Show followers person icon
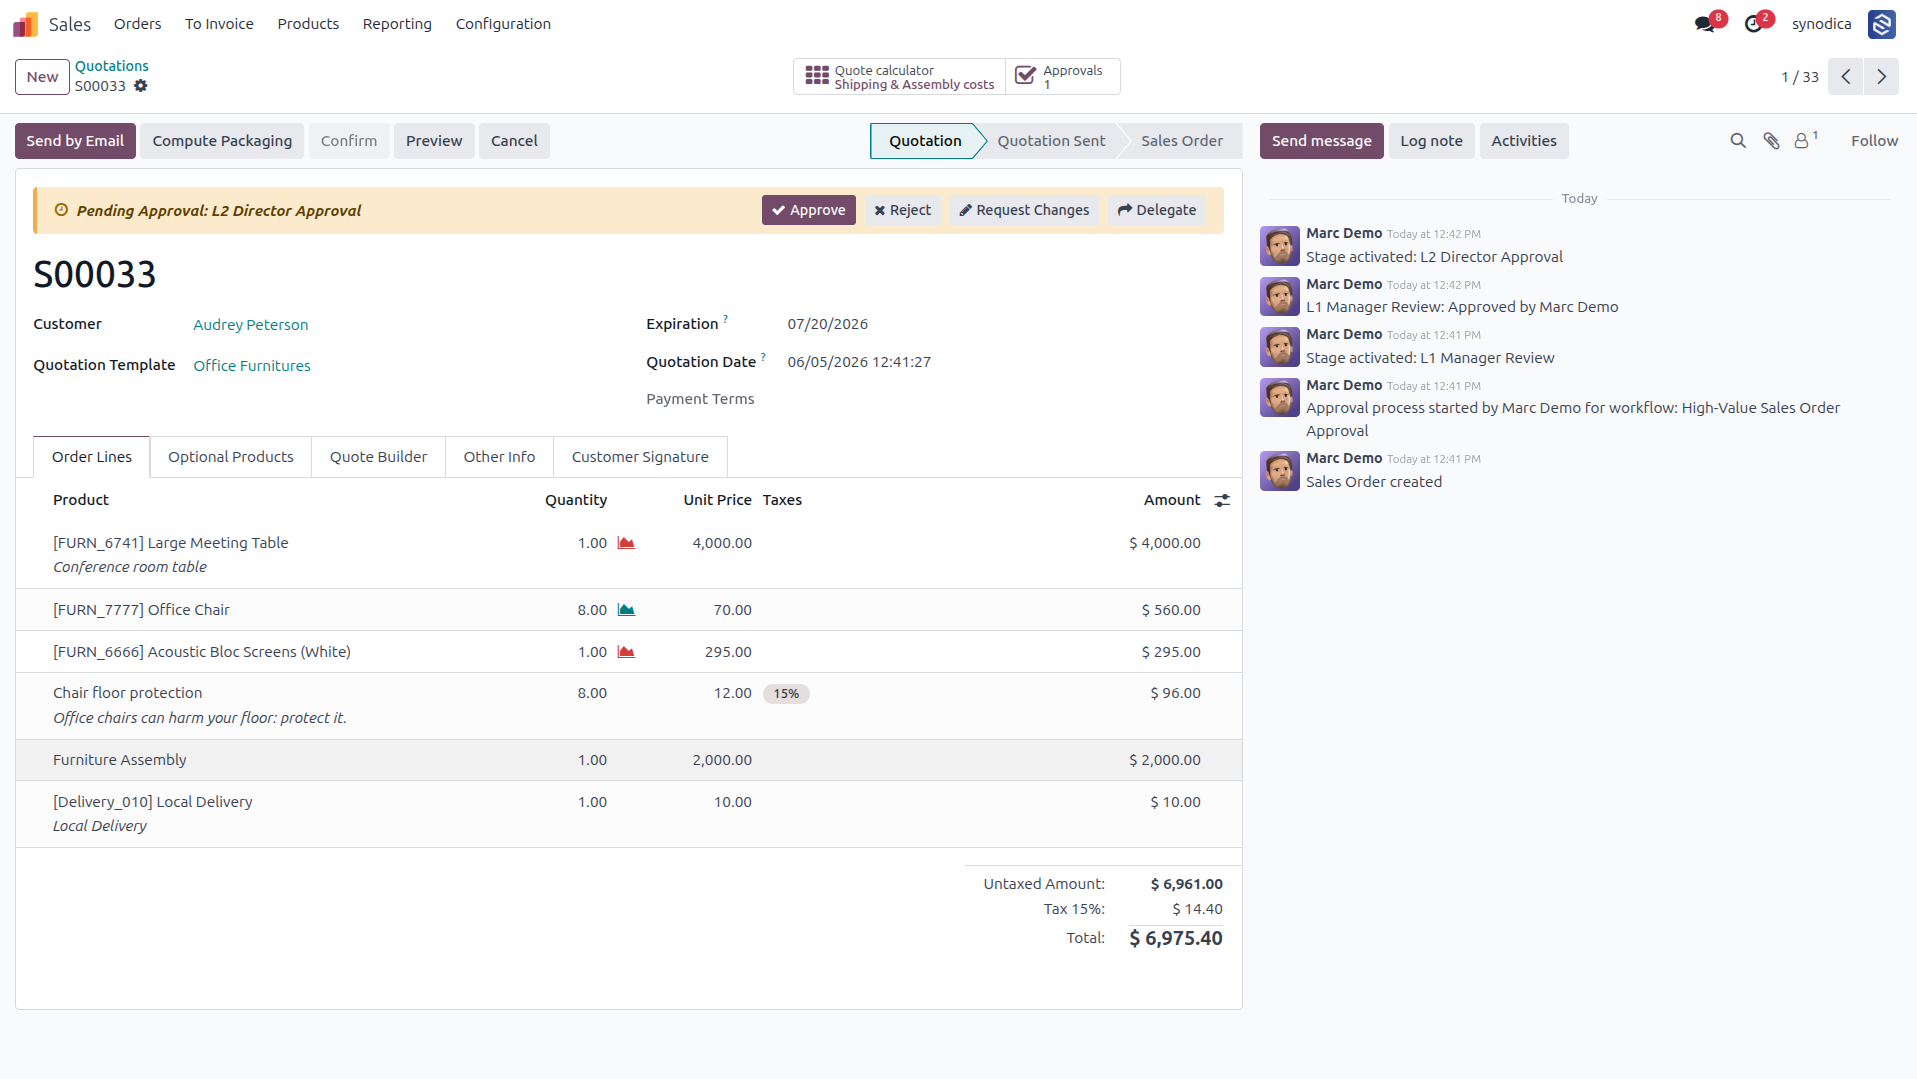 point(1802,141)
